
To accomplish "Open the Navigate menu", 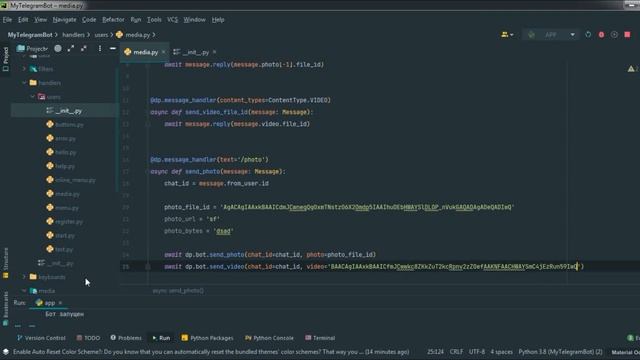I will tap(64, 20).
